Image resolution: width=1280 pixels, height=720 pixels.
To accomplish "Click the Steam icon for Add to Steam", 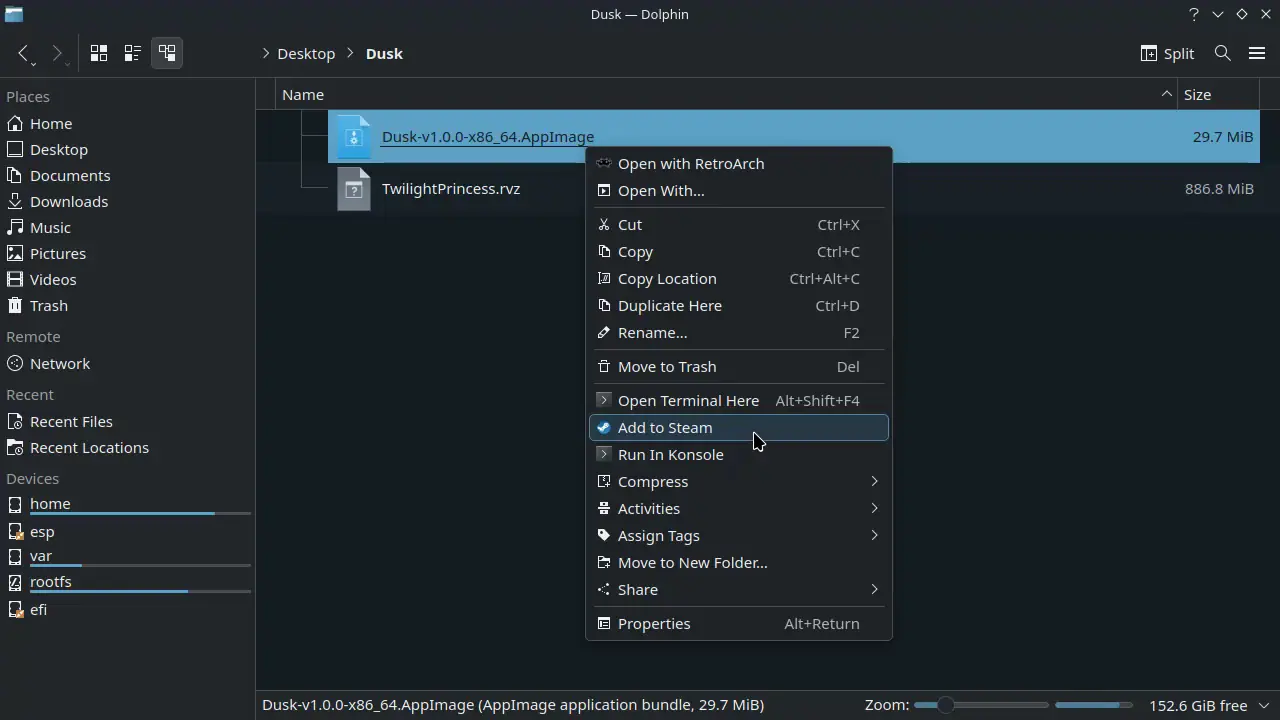I will [x=603, y=427].
